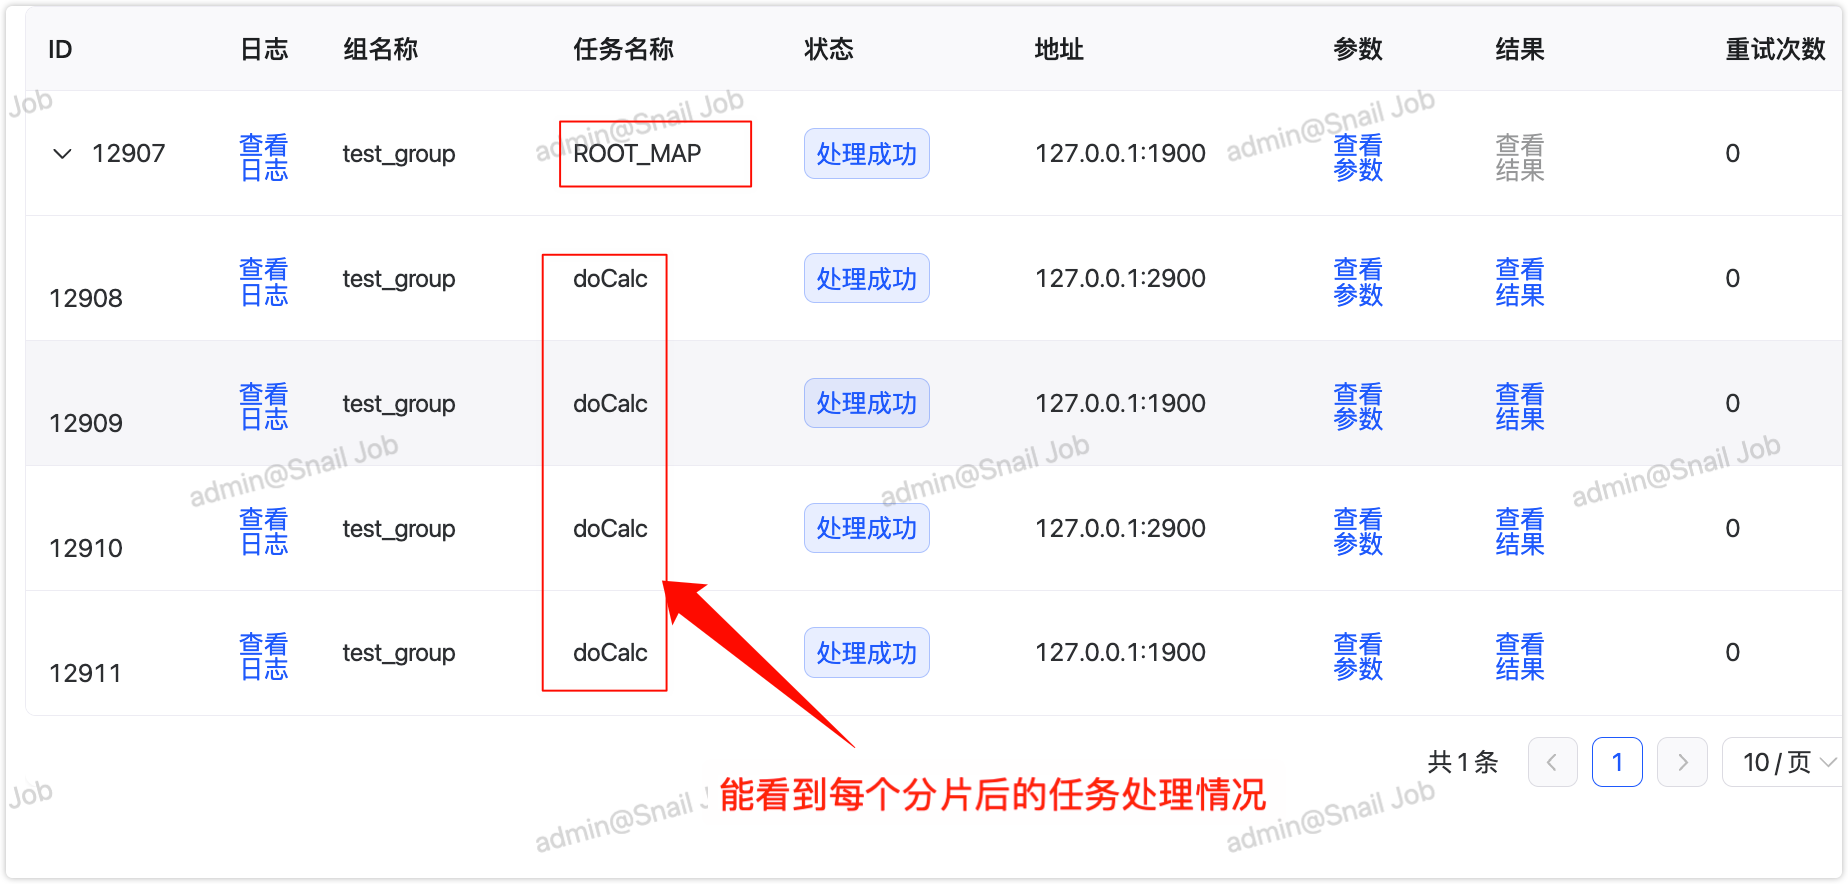
Task: Go to the next page arrow
Action: [x=1682, y=762]
